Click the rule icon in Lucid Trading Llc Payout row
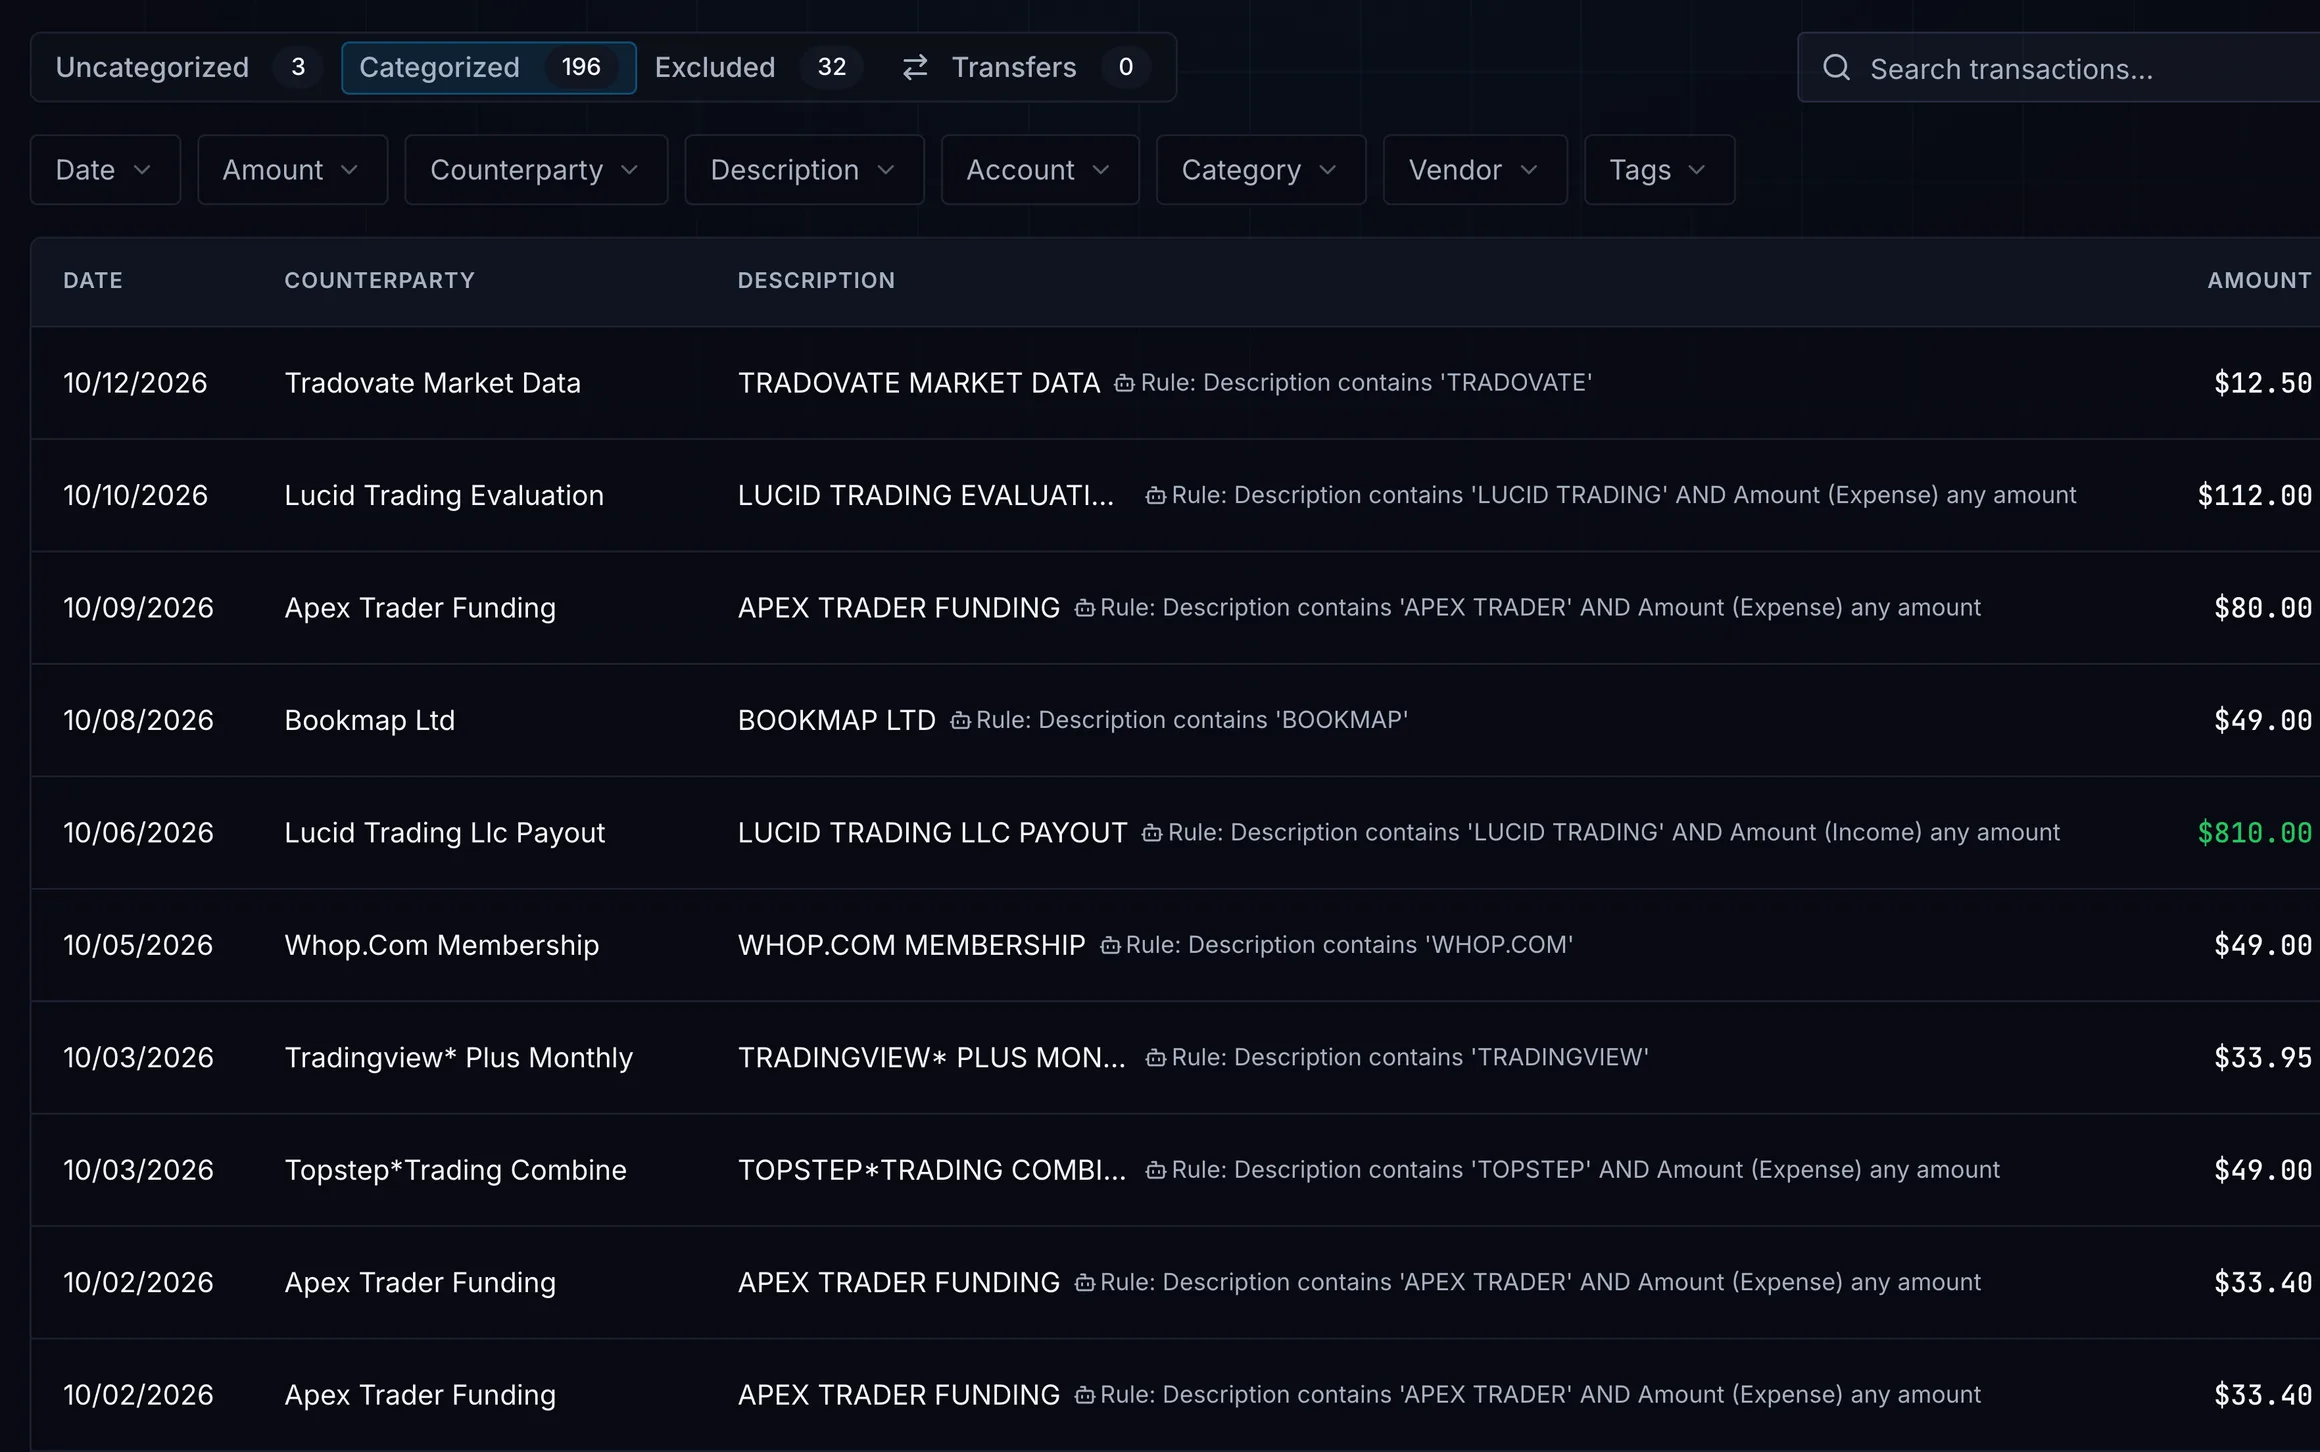Viewport: 2320px width, 1452px height. point(1152,833)
